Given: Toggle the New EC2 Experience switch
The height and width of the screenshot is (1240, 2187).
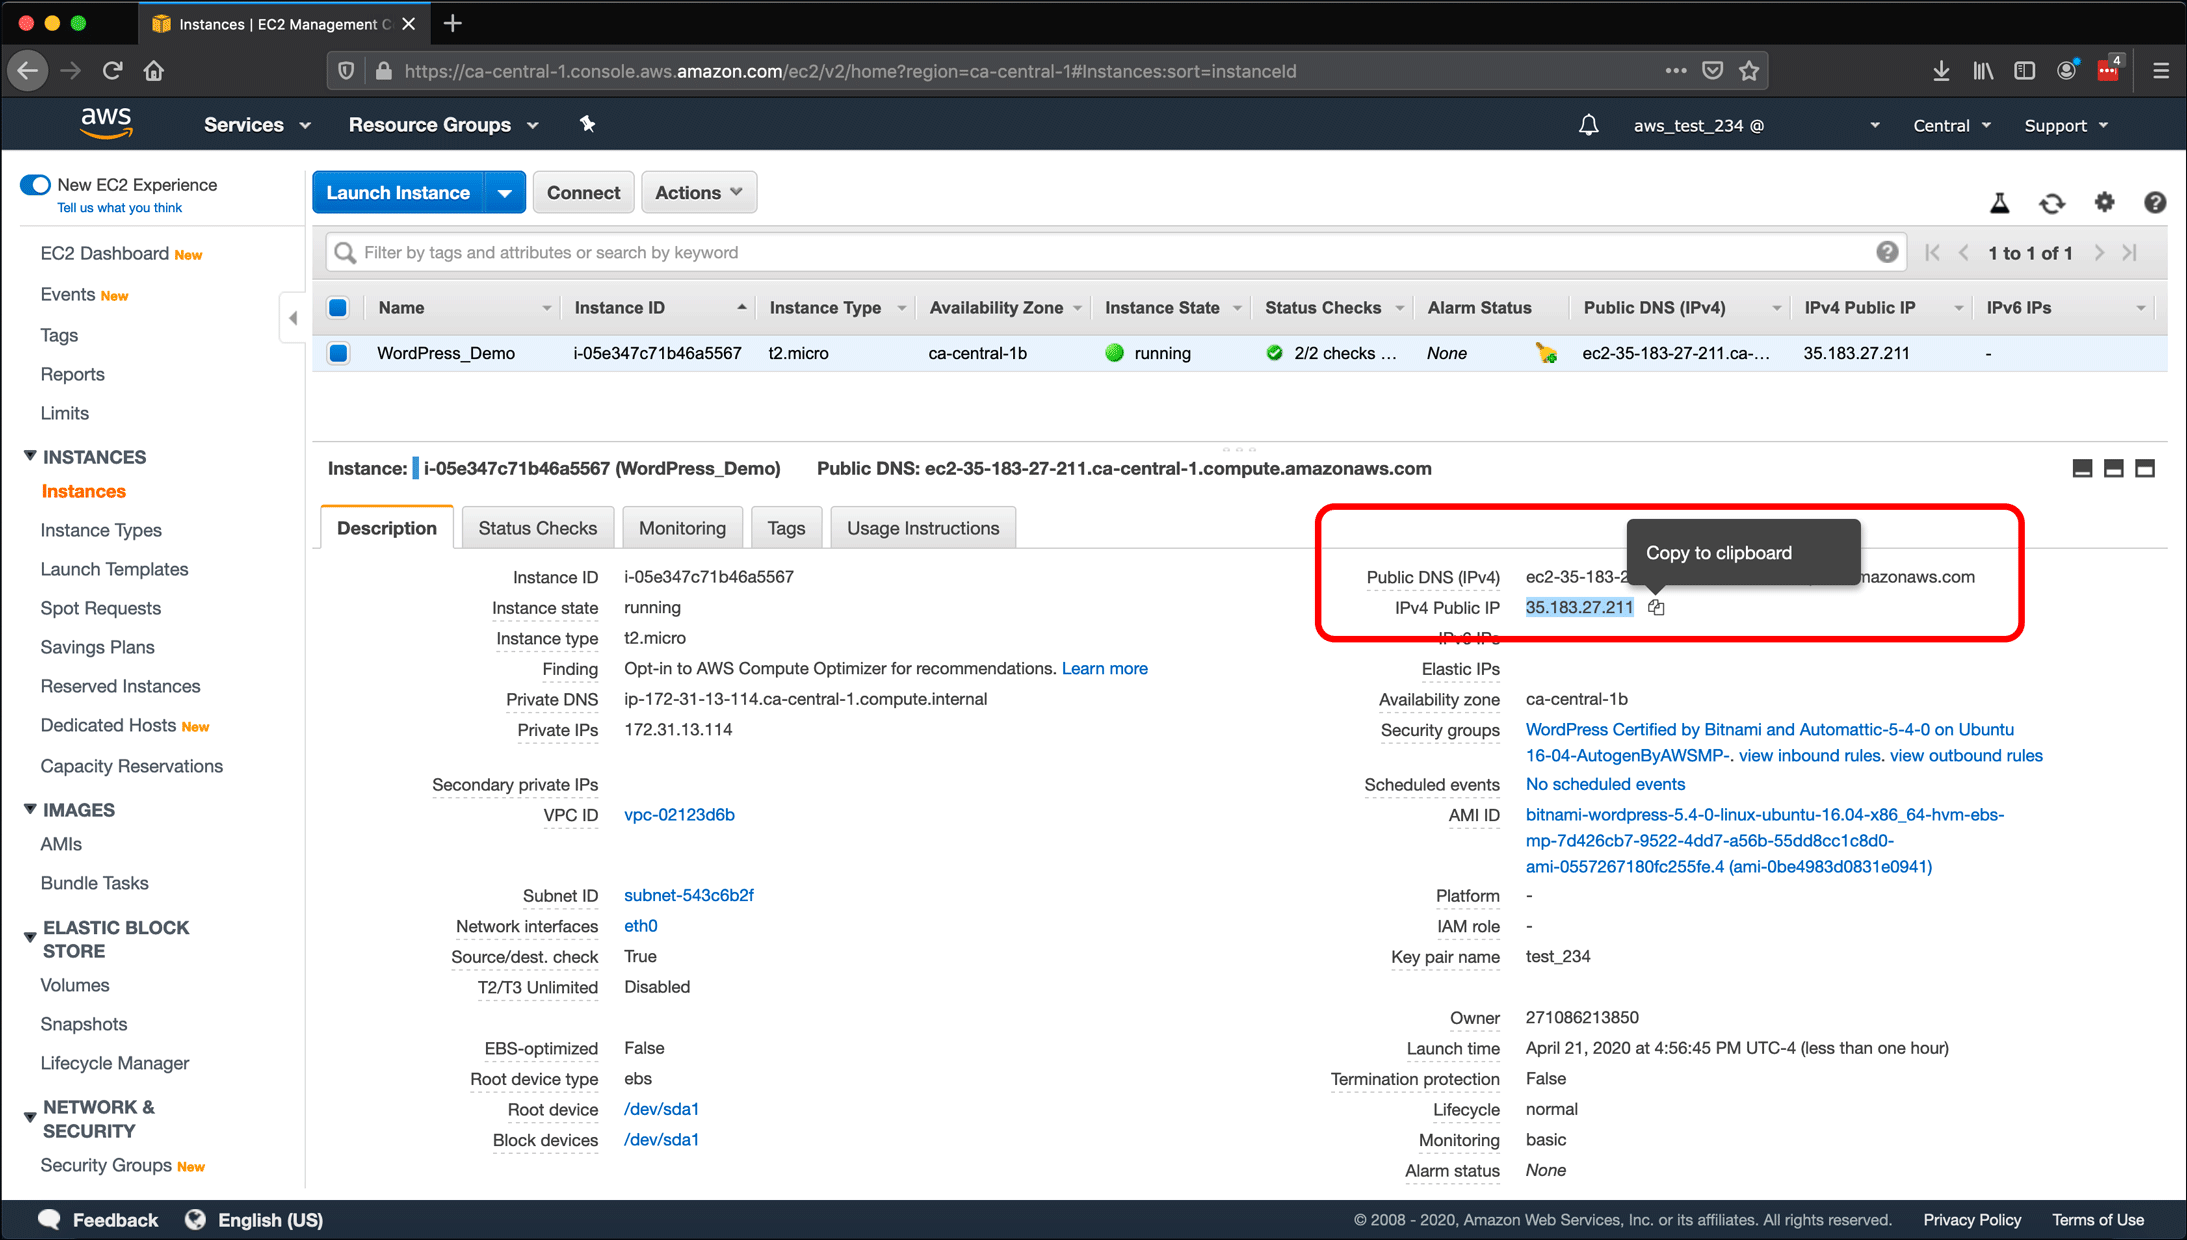Looking at the screenshot, I should point(33,185).
